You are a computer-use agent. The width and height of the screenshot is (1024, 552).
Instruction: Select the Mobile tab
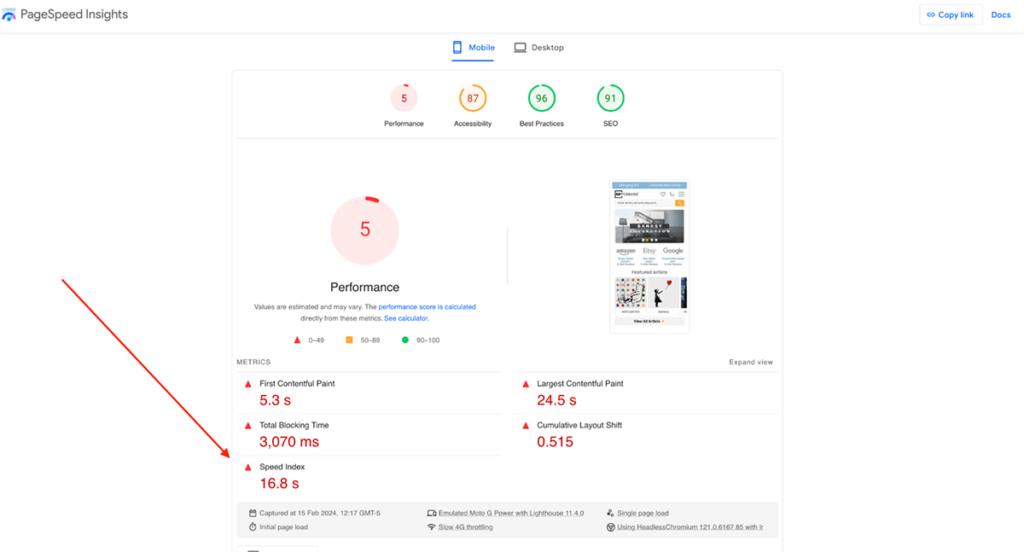(x=473, y=48)
